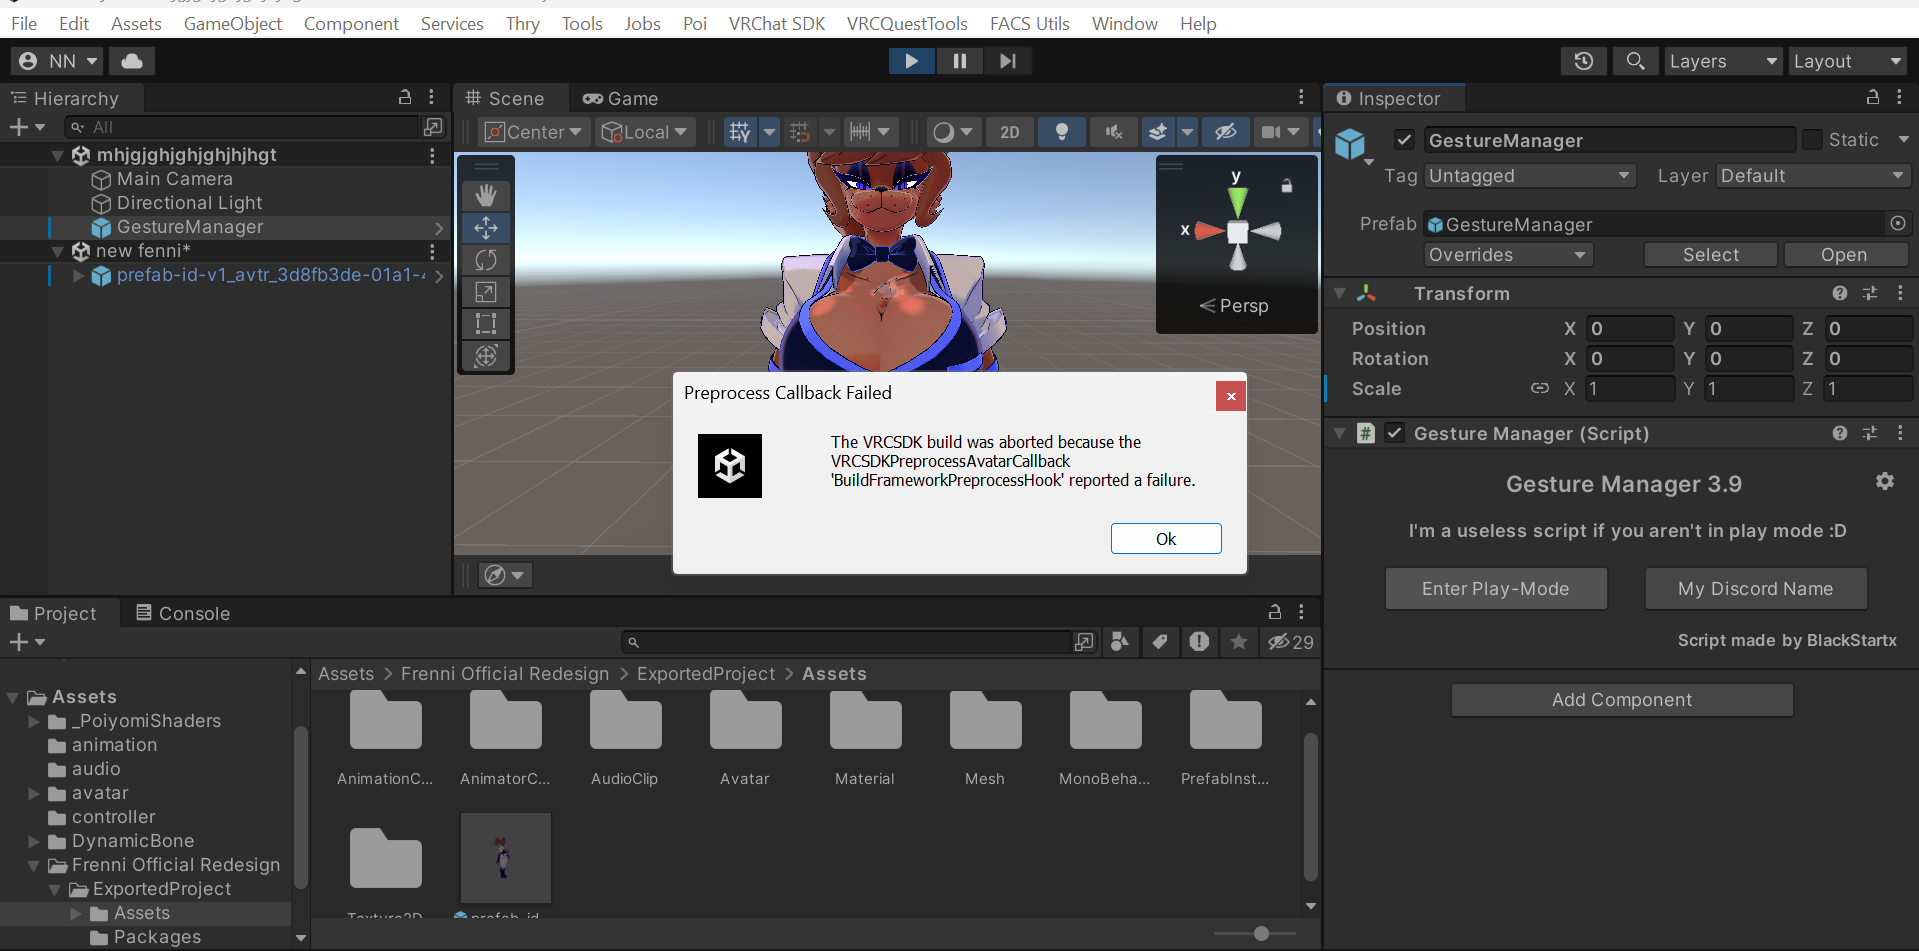
Task: Collapse the Transform component
Action: pyautogui.click(x=1340, y=294)
